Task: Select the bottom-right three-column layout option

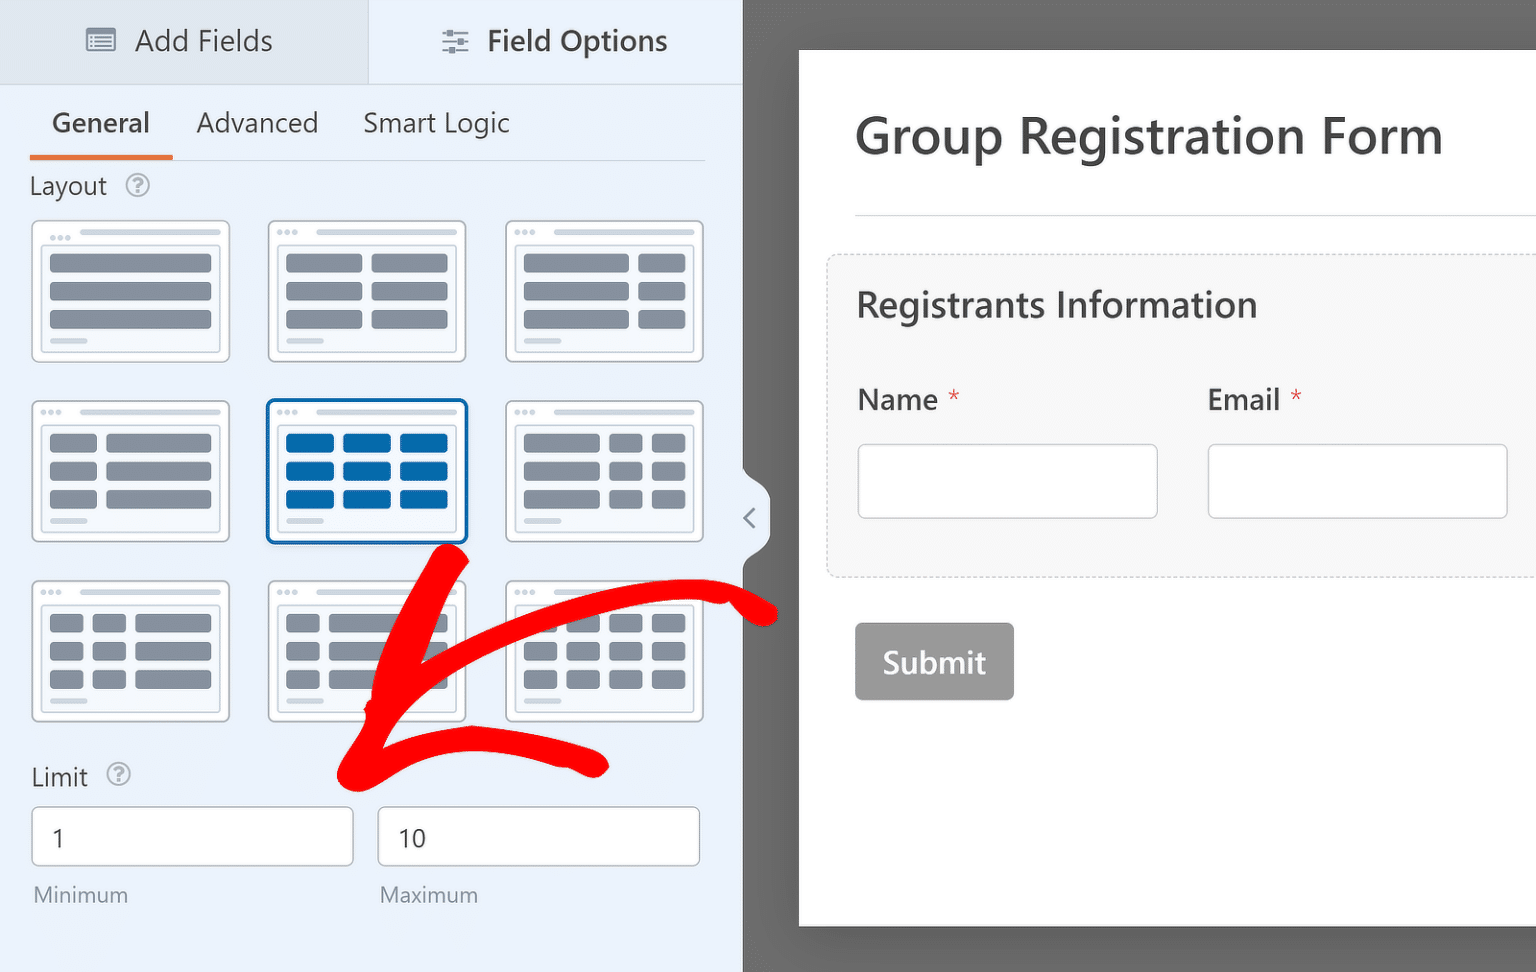Action: [x=604, y=650]
